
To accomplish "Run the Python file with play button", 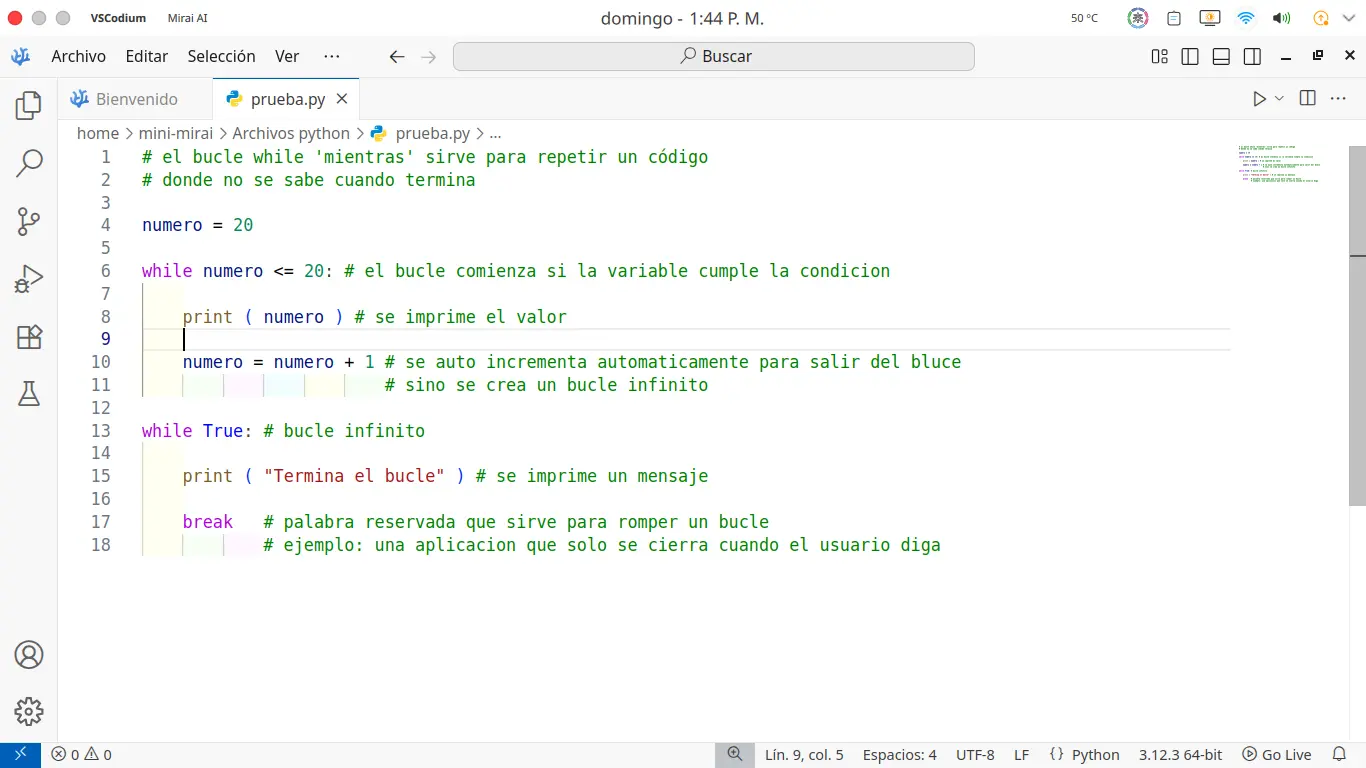I will click(1259, 98).
